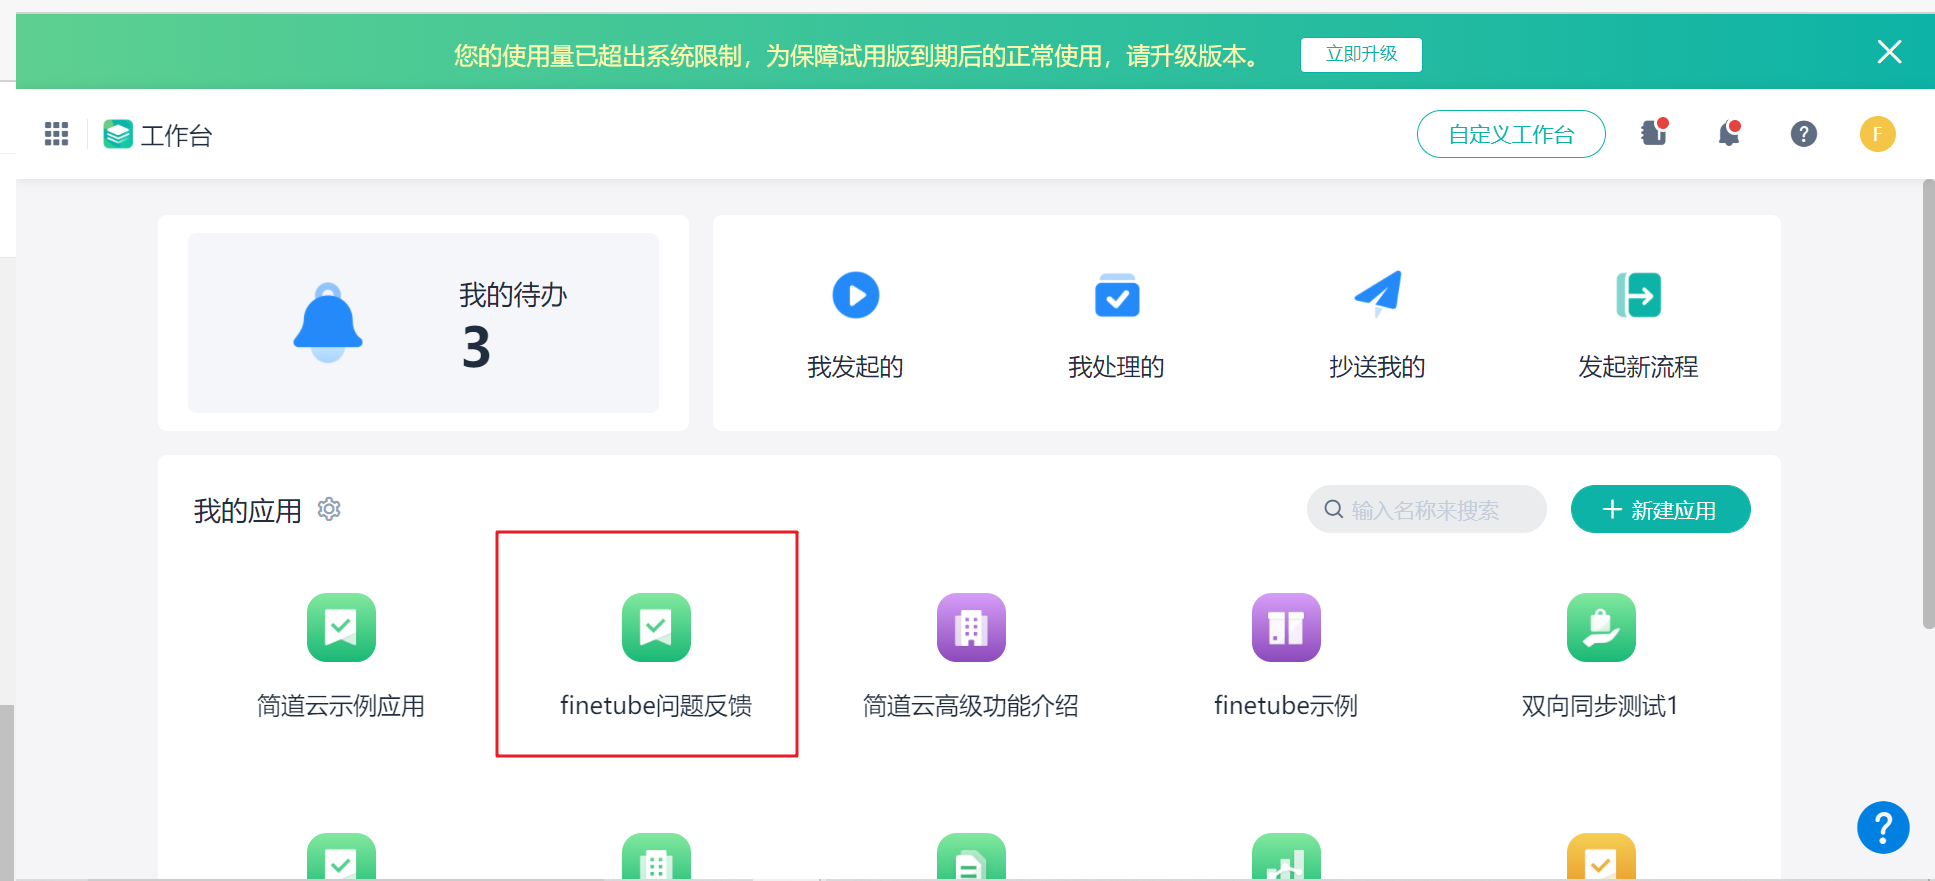Click the 工作台 title text
1935x881 pixels.
tap(177, 135)
